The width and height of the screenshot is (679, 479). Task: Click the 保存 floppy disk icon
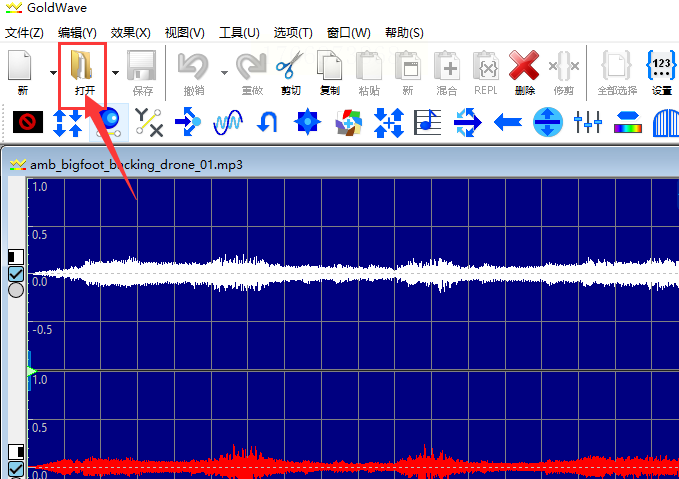click(142, 65)
